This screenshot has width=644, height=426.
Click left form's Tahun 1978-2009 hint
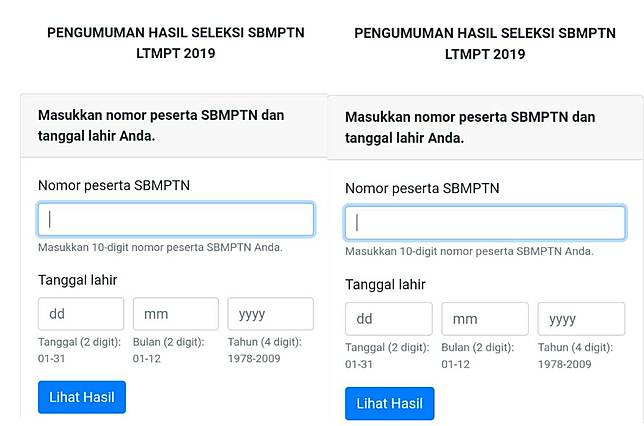270,349
